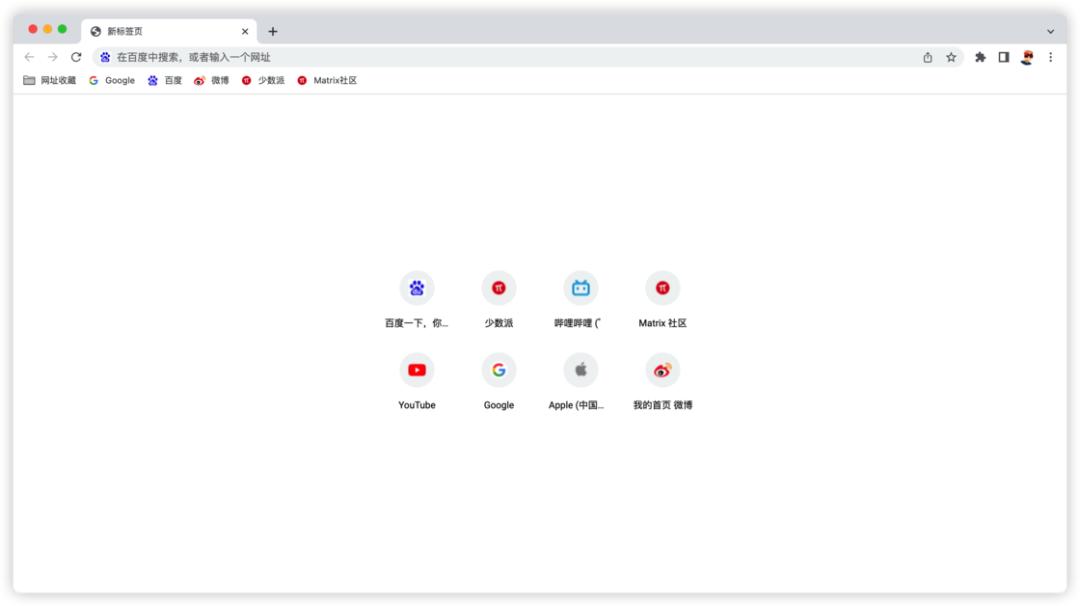Image resolution: width=1080 pixels, height=606 pixels.
Task: Bookmark this tab with star icon
Action: tap(951, 57)
